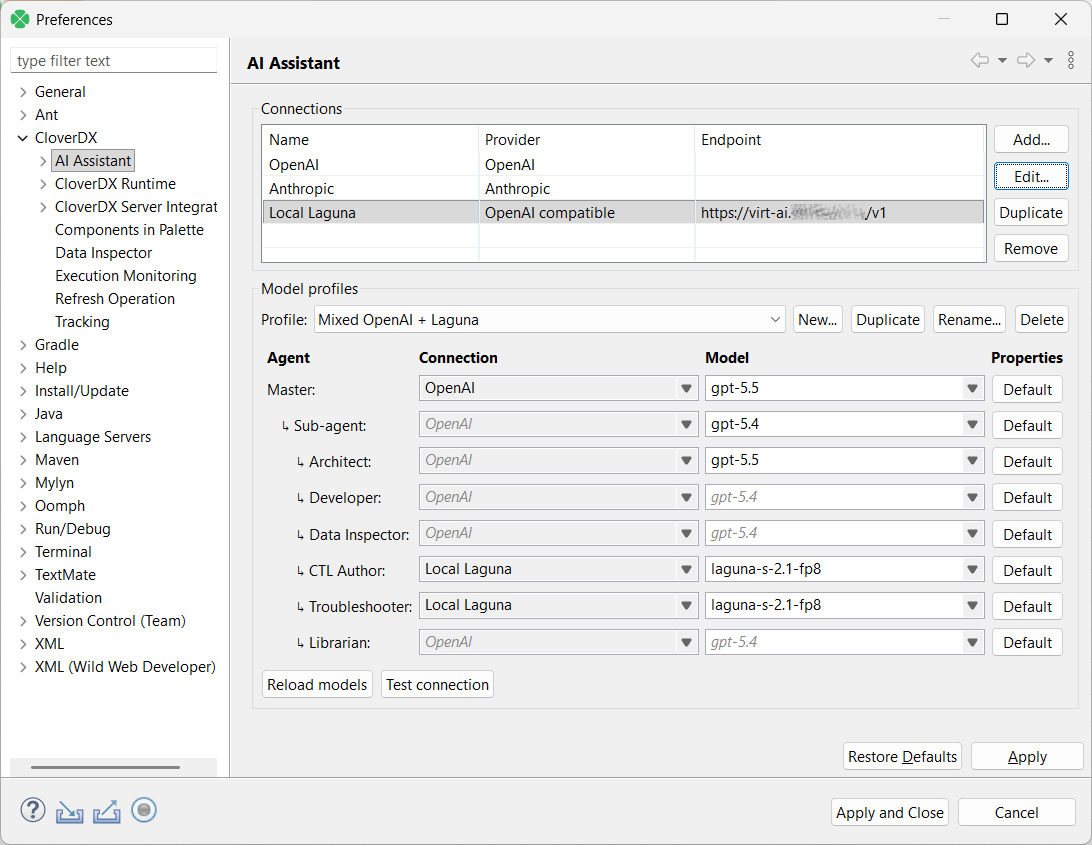Image resolution: width=1092 pixels, height=845 pixels.
Task: Click the import preferences icon
Action: point(70,812)
